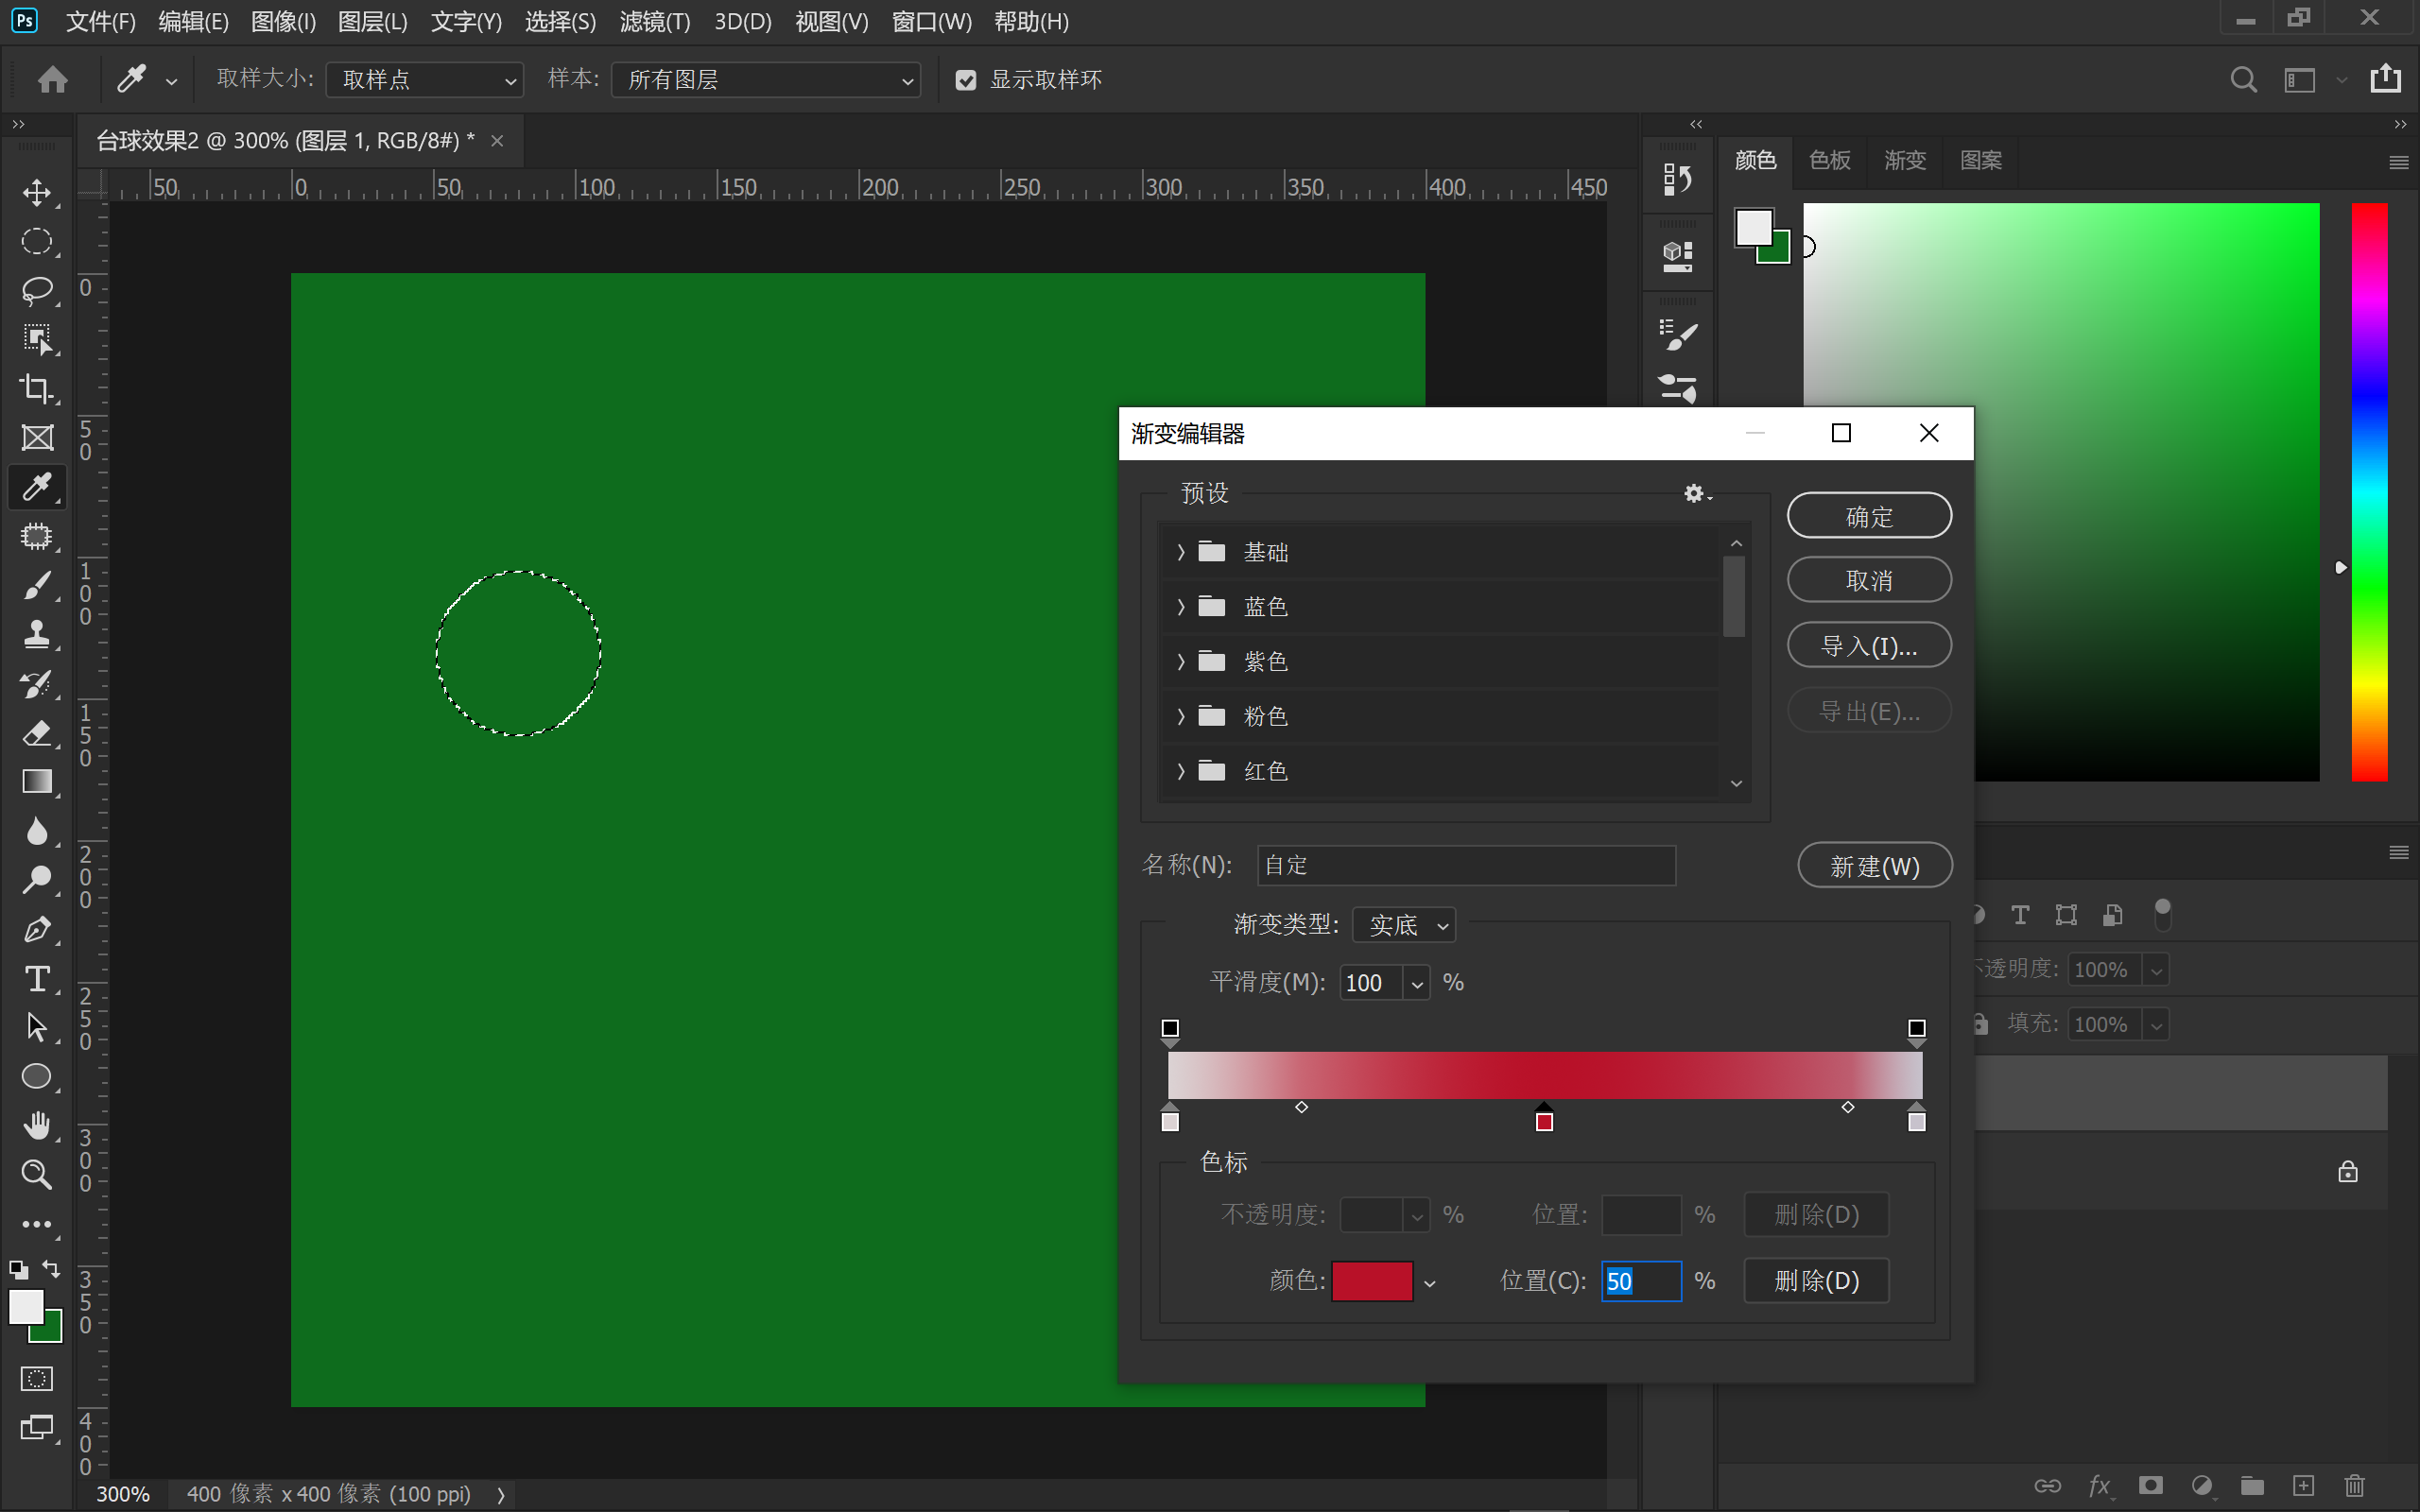Click the 新建(W) button
The image size is (2420, 1512).
[x=1875, y=866]
